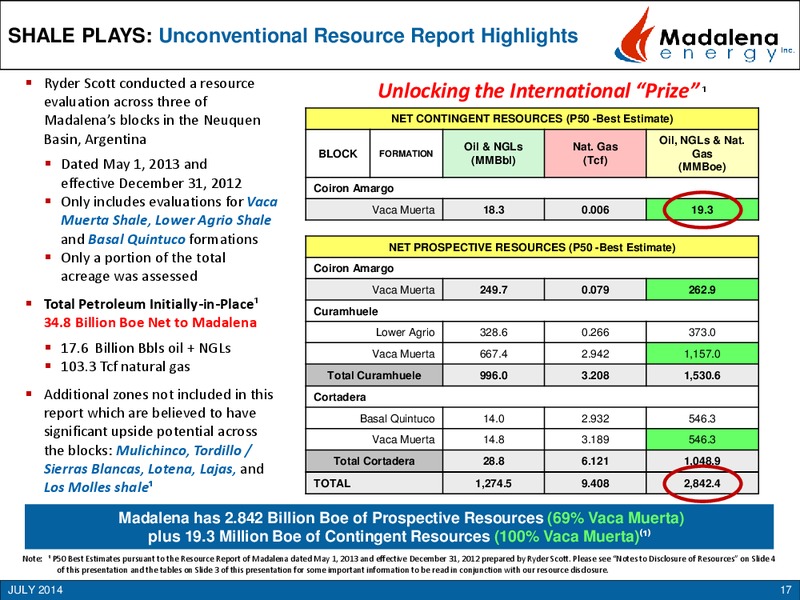Click the 667.4 cell

493,354
